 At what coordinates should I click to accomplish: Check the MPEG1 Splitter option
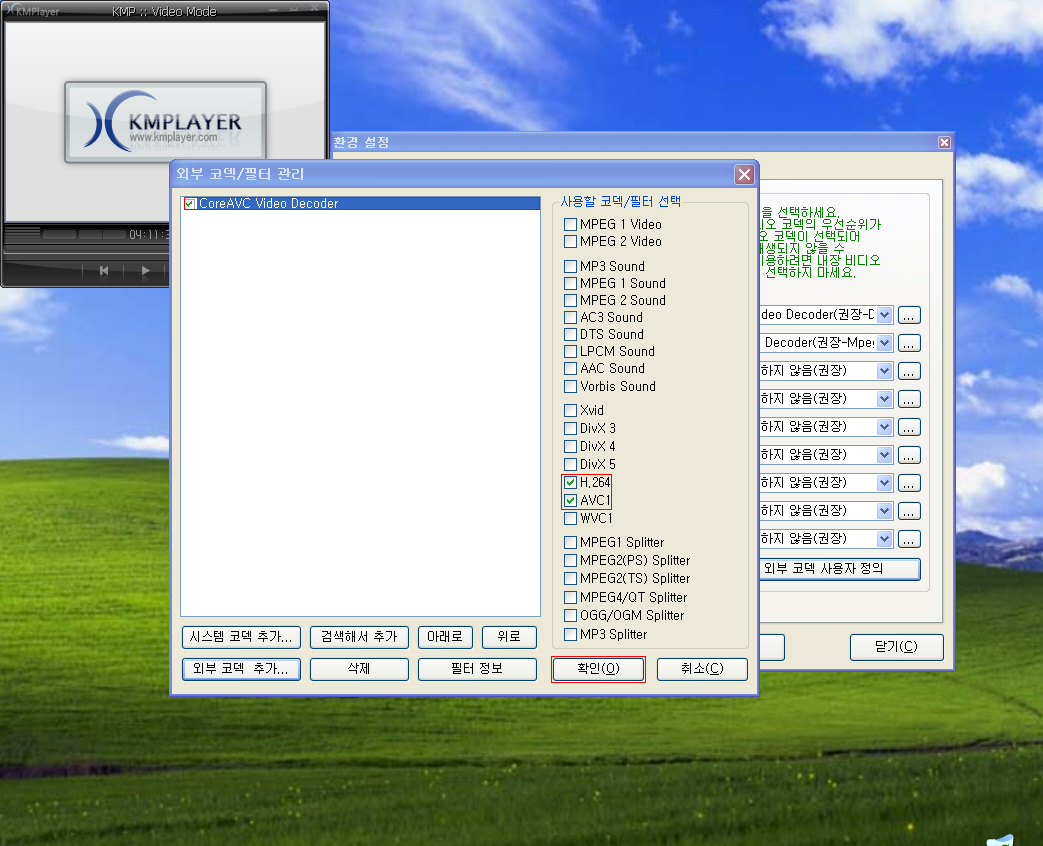point(570,542)
